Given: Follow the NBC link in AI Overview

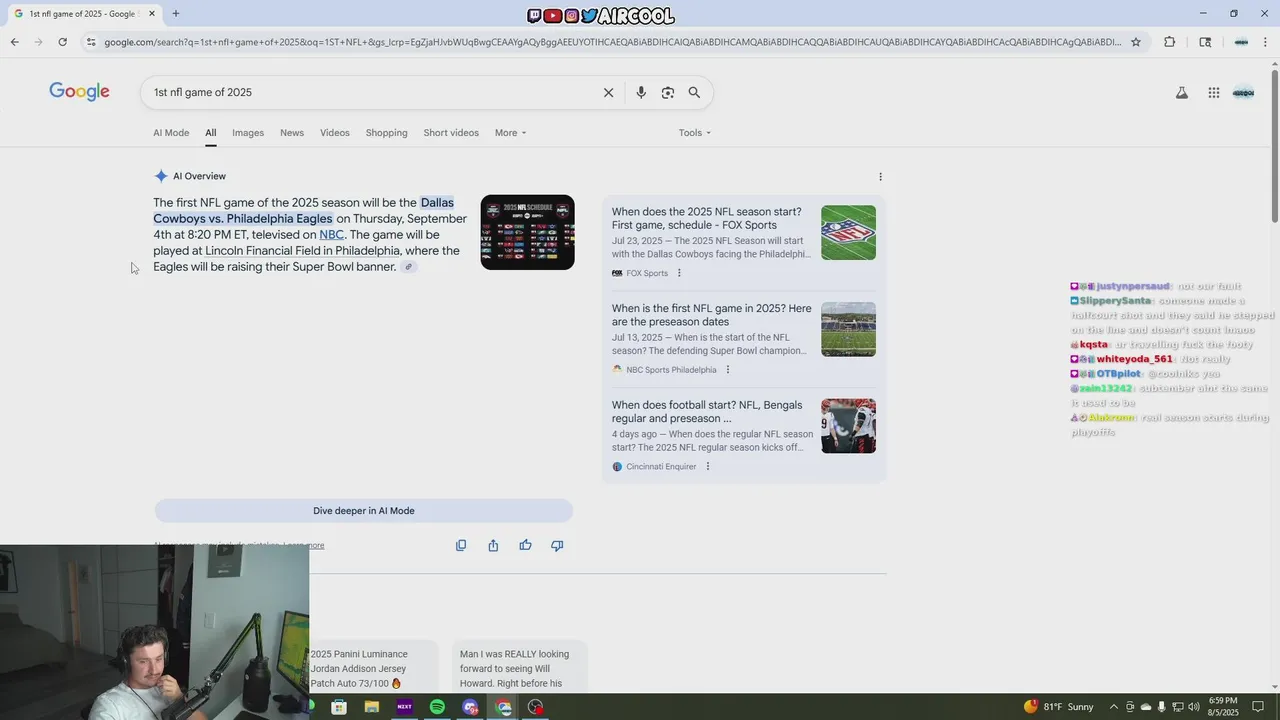Looking at the screenshot, I should point(331,235).
